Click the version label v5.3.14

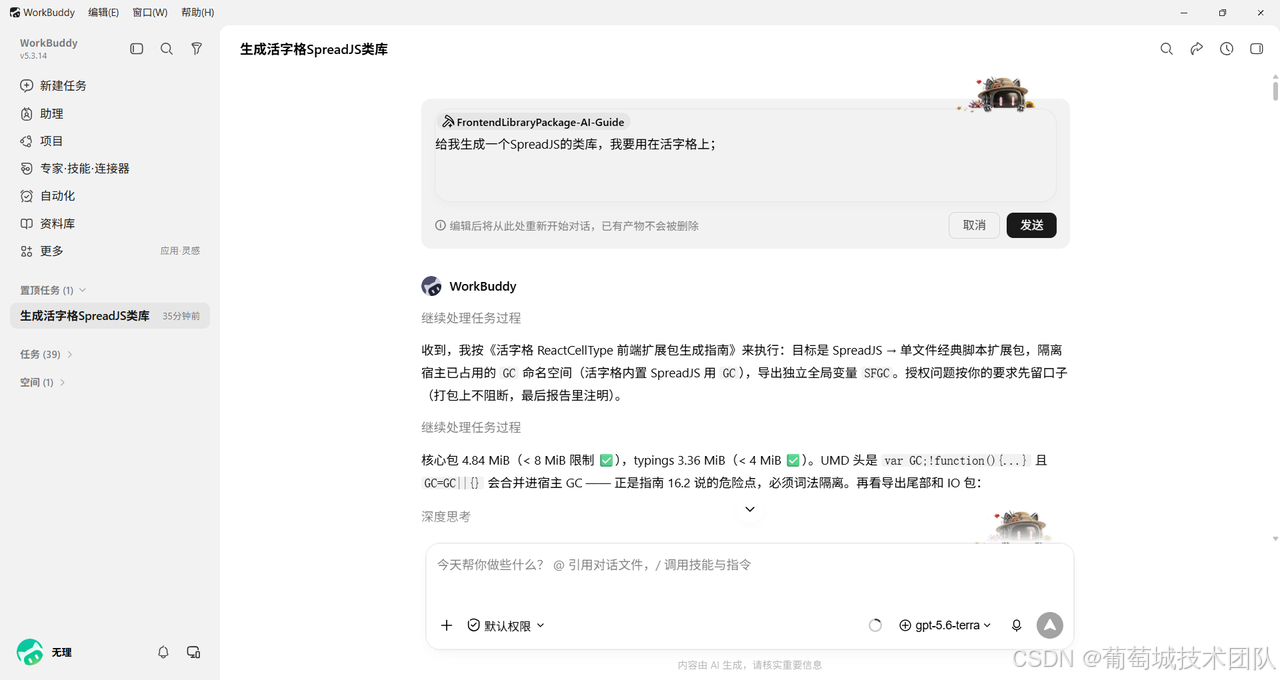[33, 56]
